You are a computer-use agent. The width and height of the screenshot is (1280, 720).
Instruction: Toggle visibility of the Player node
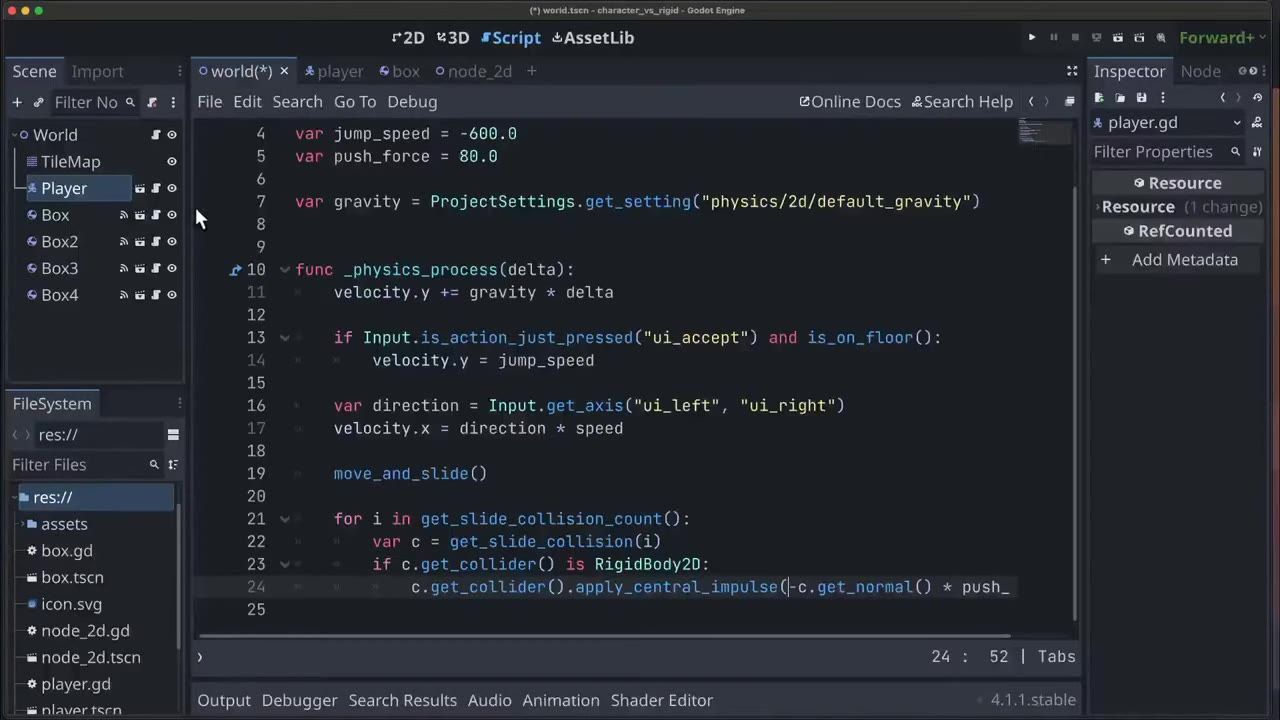click(172, 188)
